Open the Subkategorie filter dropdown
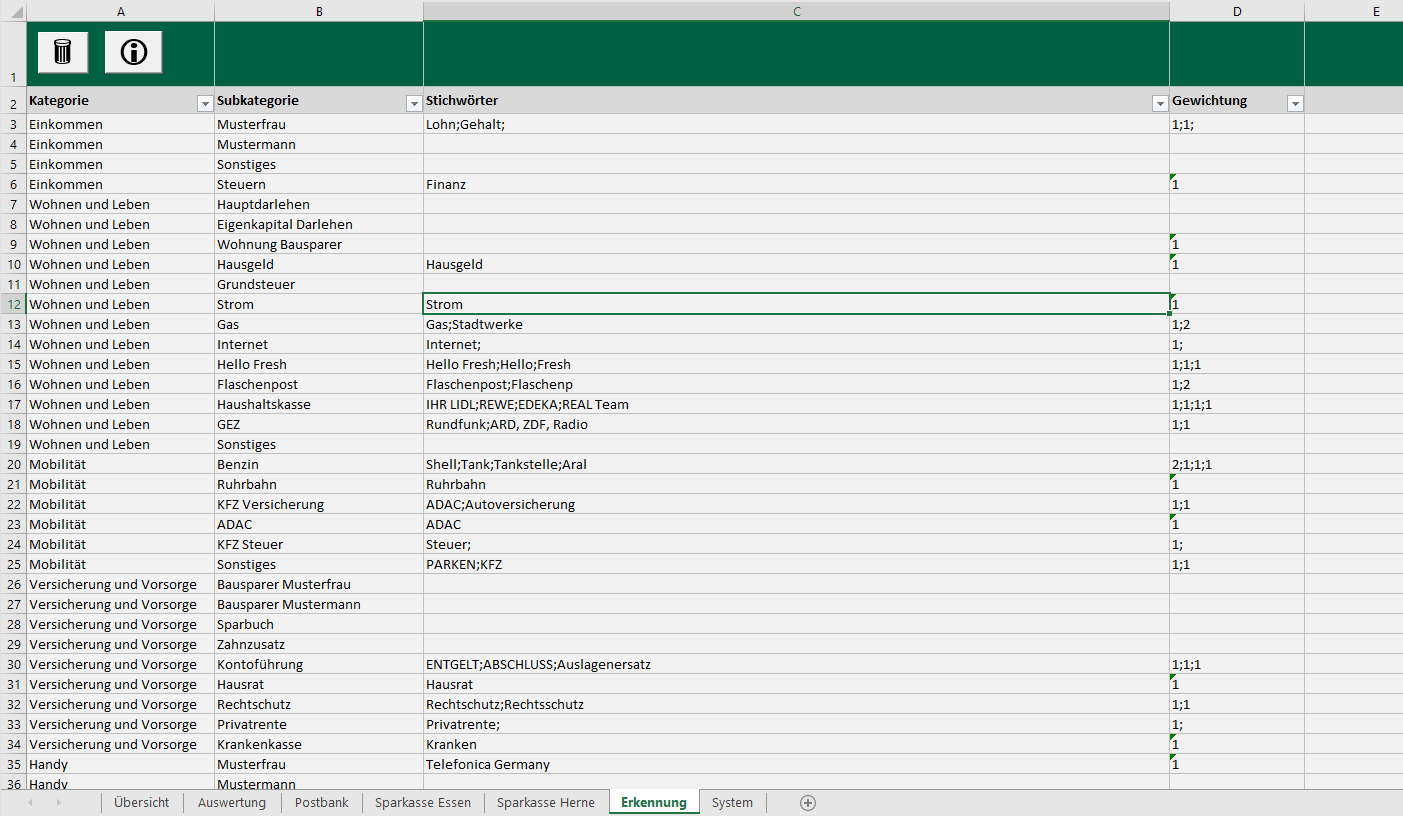 click(x=414, y=103)
